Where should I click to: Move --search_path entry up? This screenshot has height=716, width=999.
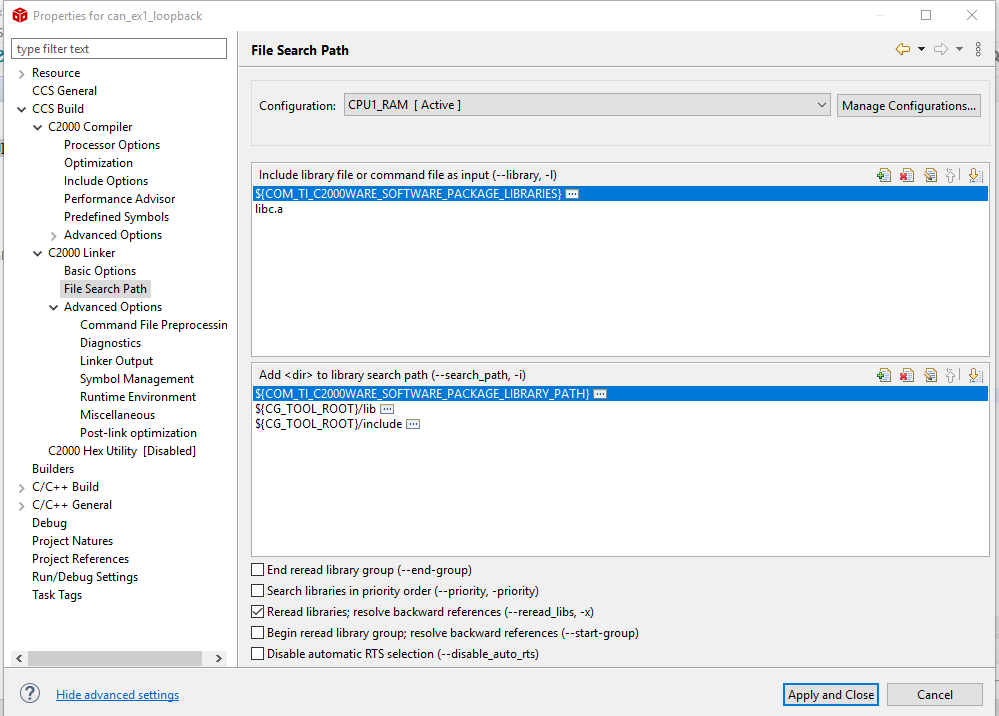[952, 375]
